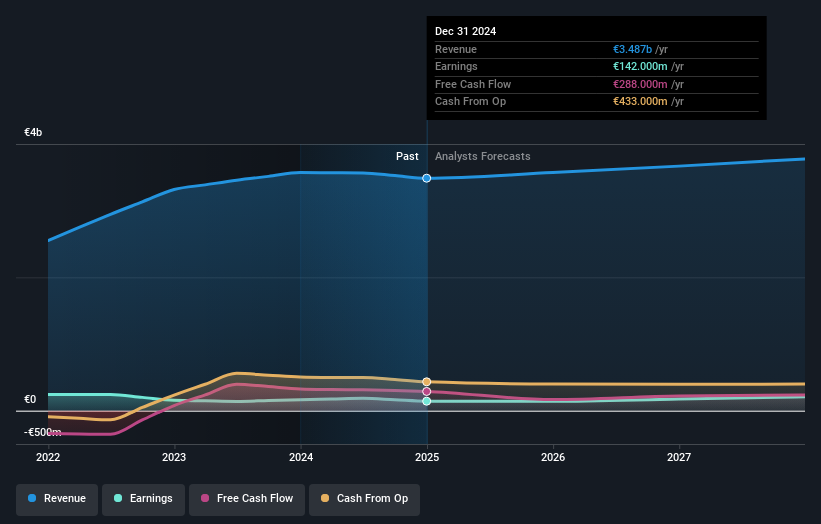Click the teal Earnings legend dot
This screenshot has width=821, height=524.
[118, 498]
